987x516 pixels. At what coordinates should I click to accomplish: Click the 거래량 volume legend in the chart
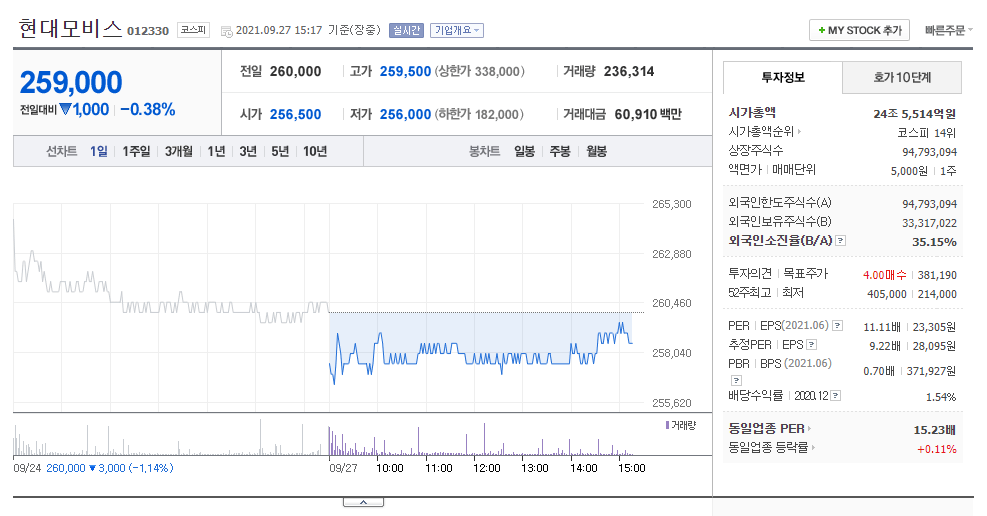(x=680, y=425)
